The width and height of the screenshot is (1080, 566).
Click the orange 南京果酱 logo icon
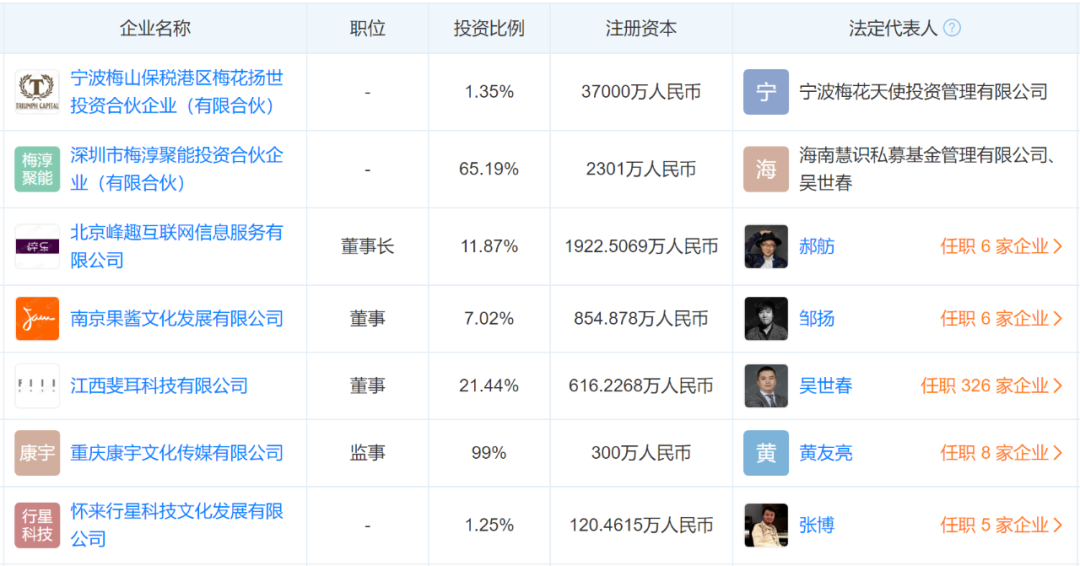coord(38,319)
